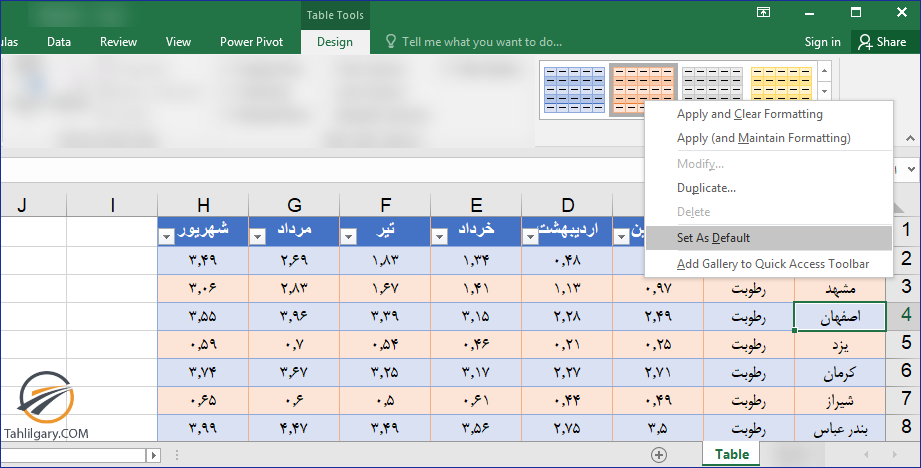Add a new sheet with plus button

[659, 454]
